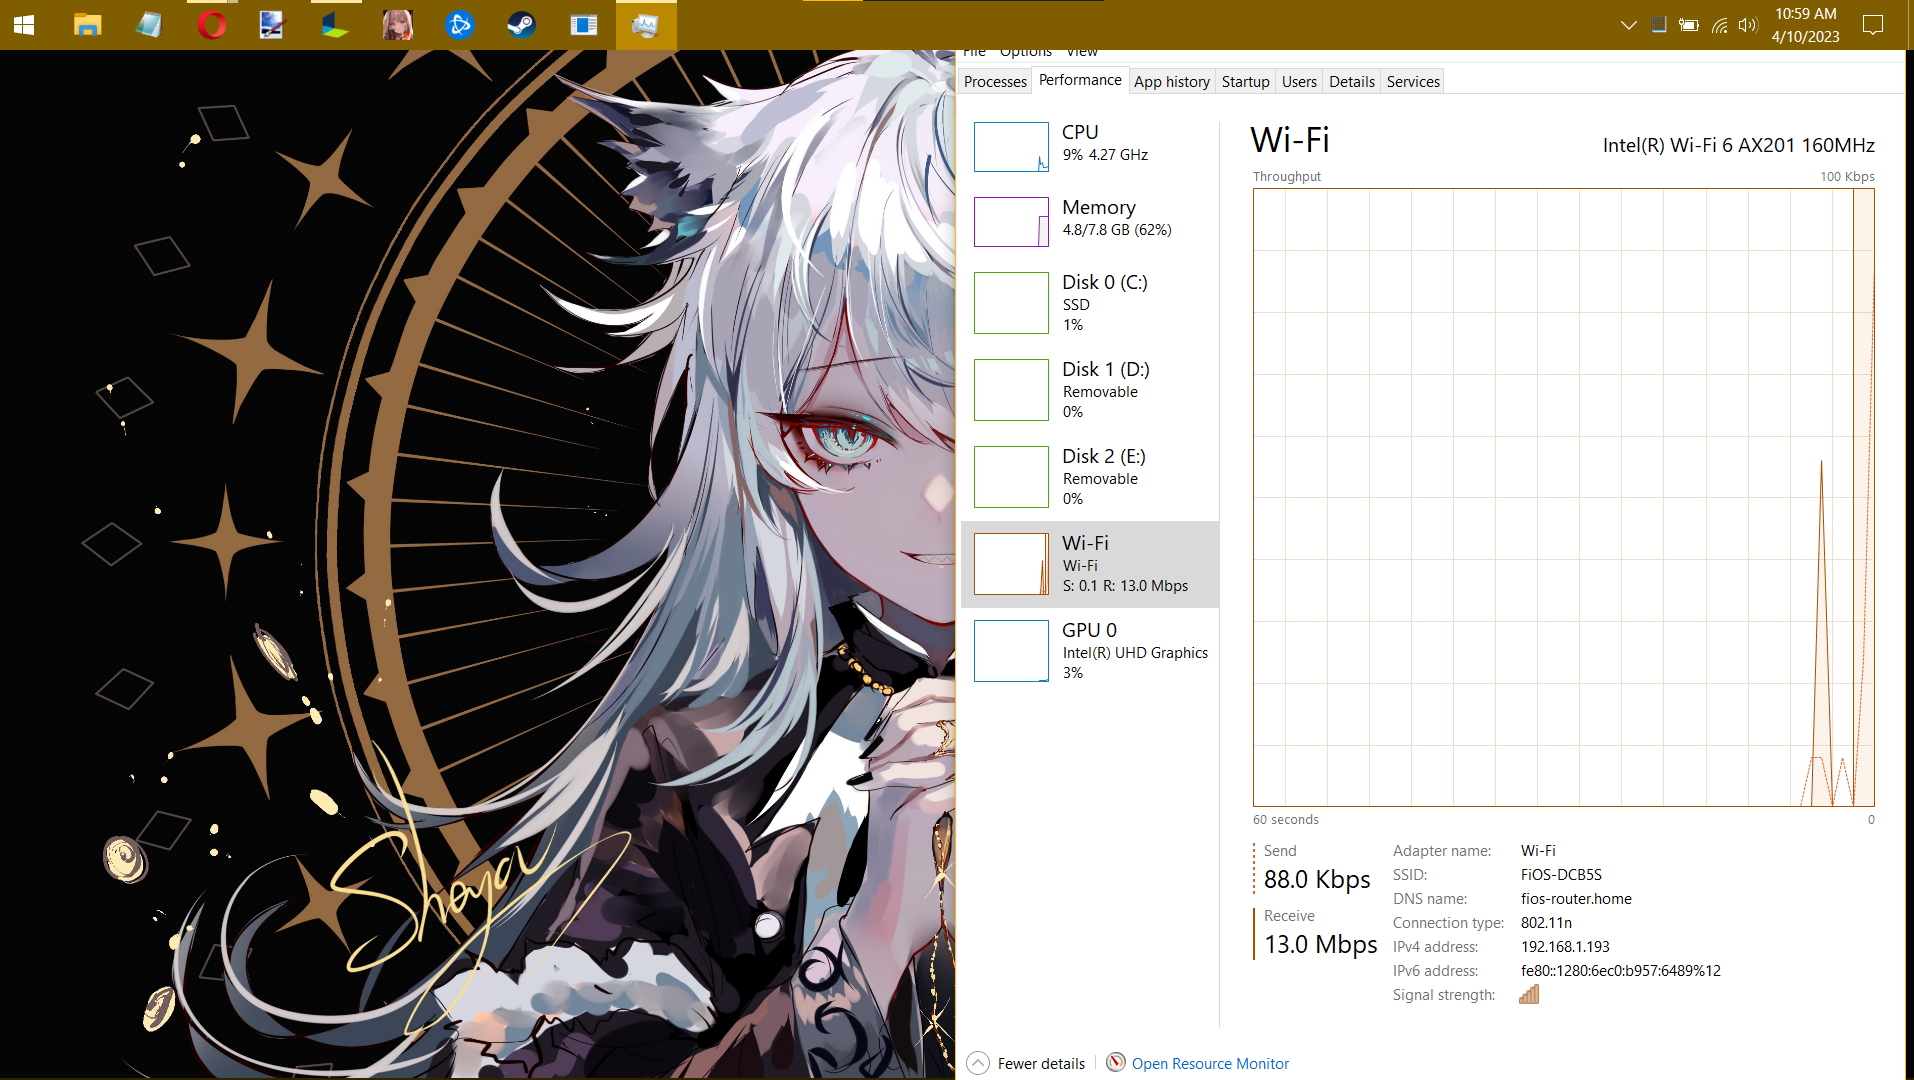This screenshot has height=1080, width=1914.
Task: Select the Task Manager taskbar icon
Action: click(x=645, y=25)
